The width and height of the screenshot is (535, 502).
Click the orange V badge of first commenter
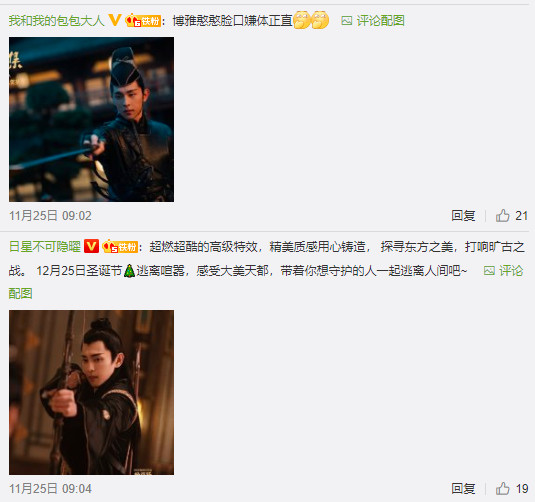pyautogui.click(x=115, y=20)
